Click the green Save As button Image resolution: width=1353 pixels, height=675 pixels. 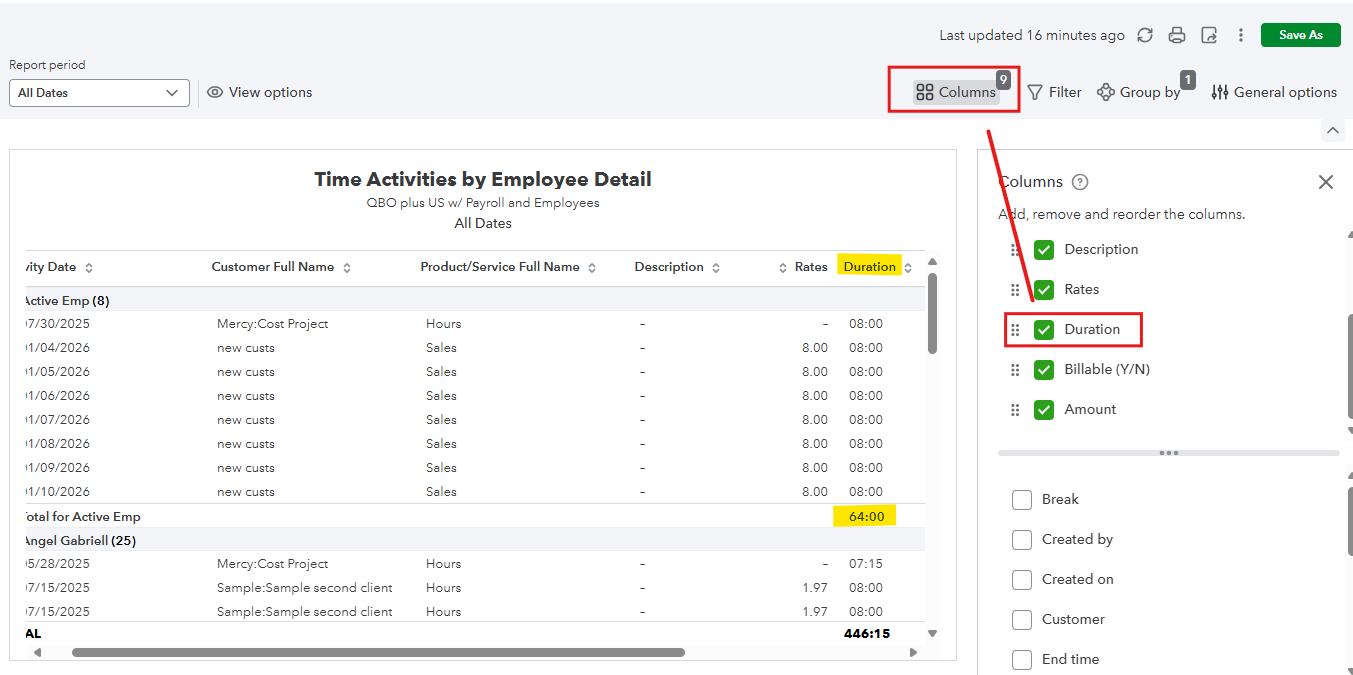coord(1300,35)
